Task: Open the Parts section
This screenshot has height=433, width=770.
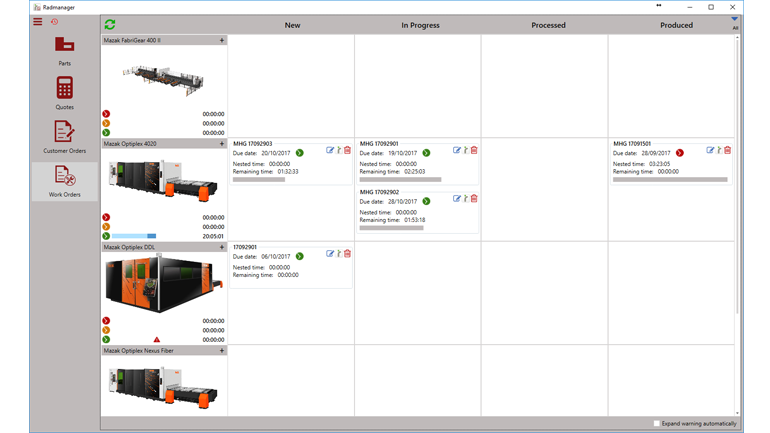Action: coord(64,51)
